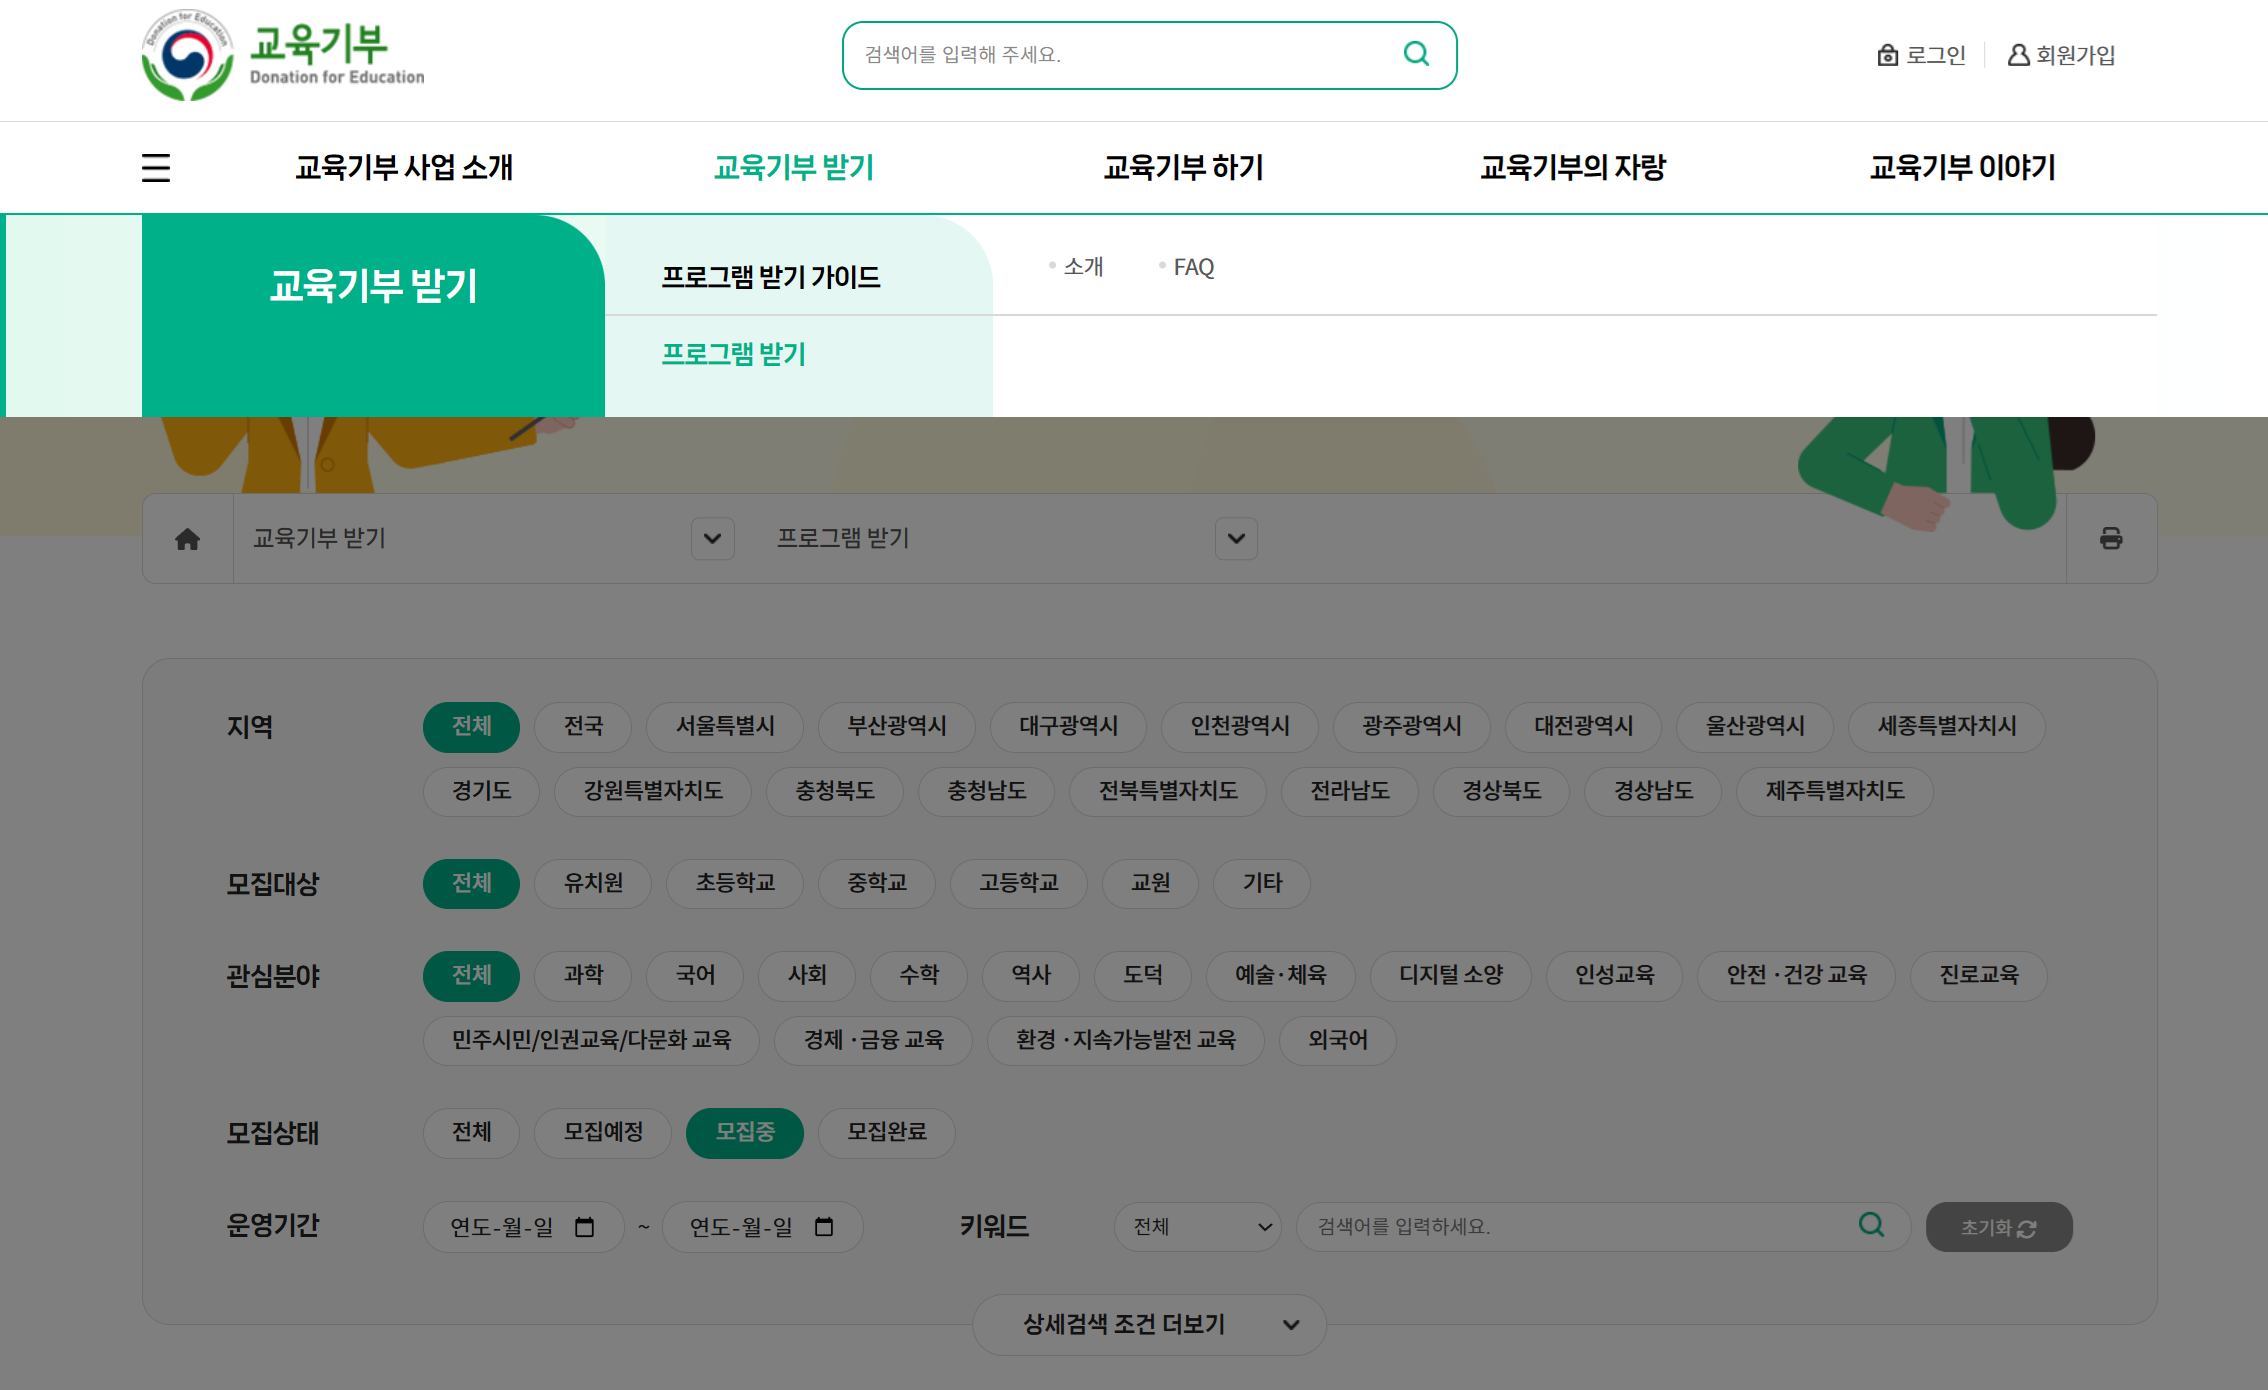
Task: Toggle 초등학교 target filter
Action: [x=735, y=883]
